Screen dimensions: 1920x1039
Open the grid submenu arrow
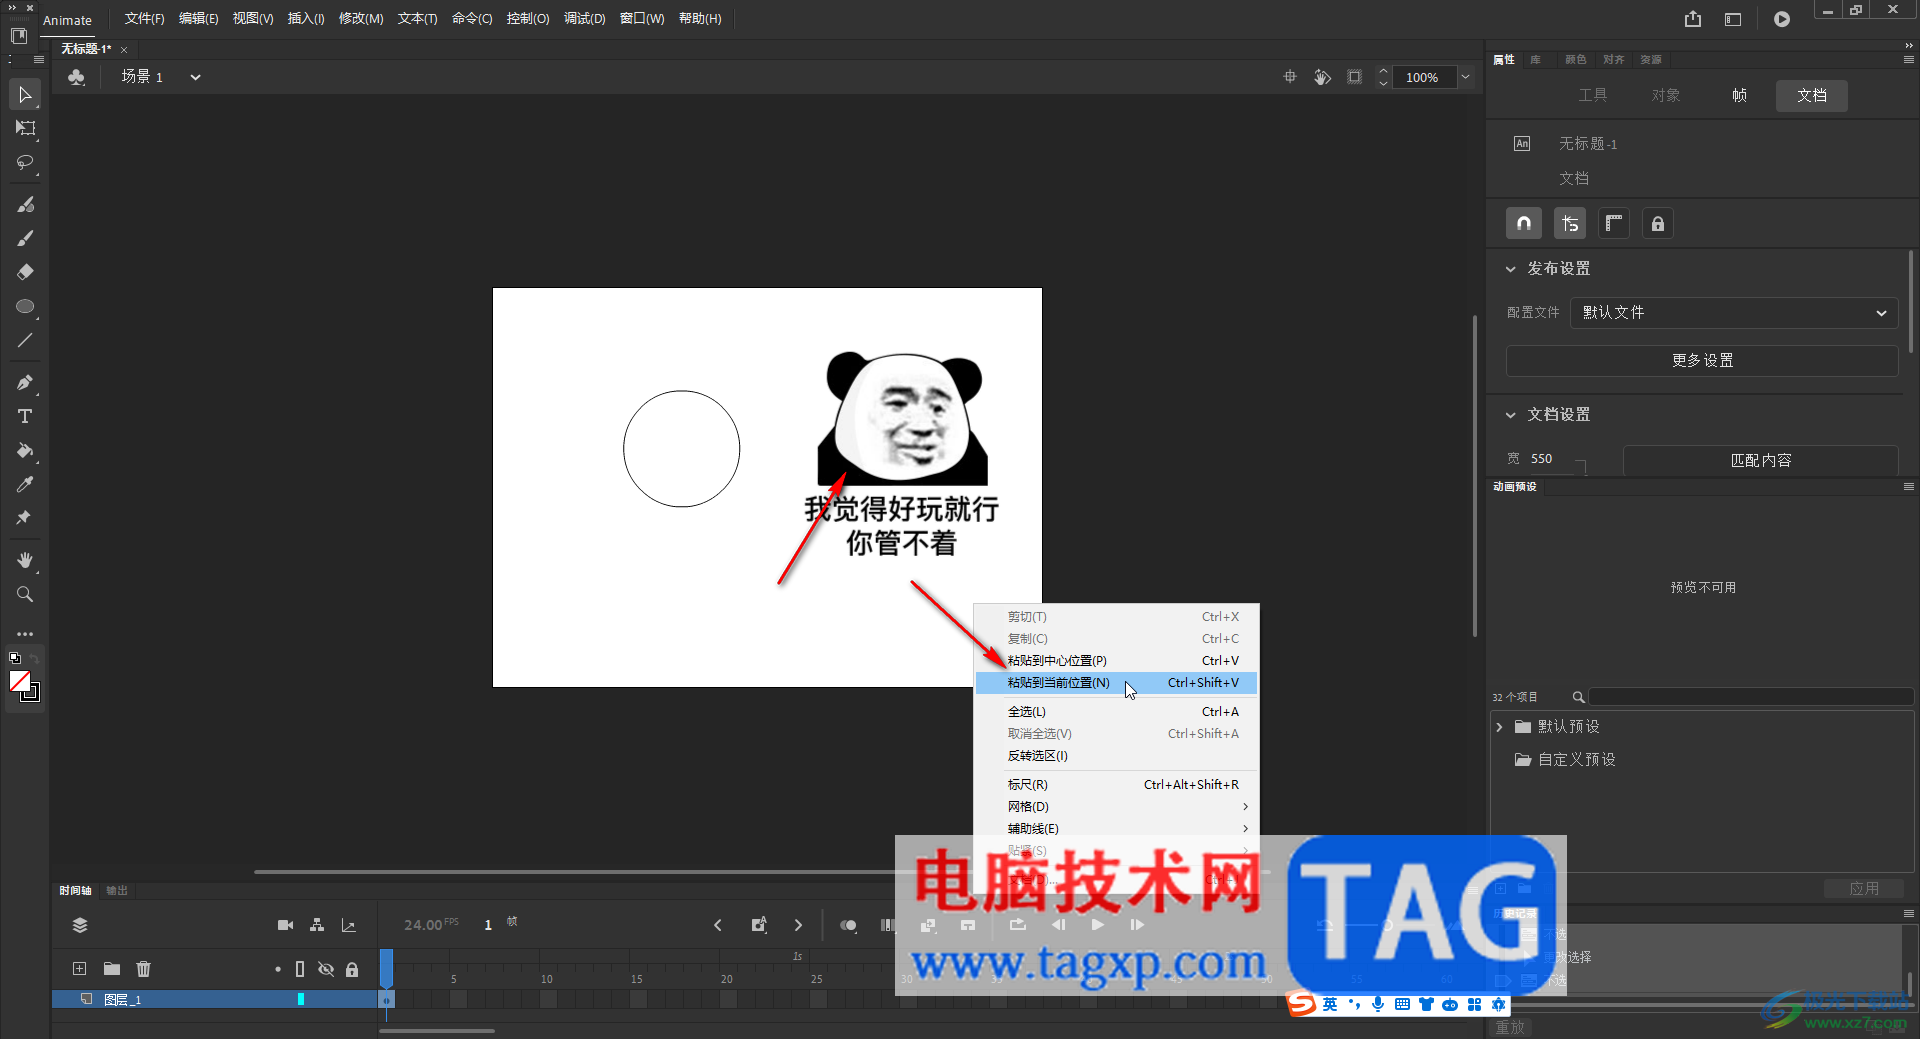click(x=1245, y=807)
